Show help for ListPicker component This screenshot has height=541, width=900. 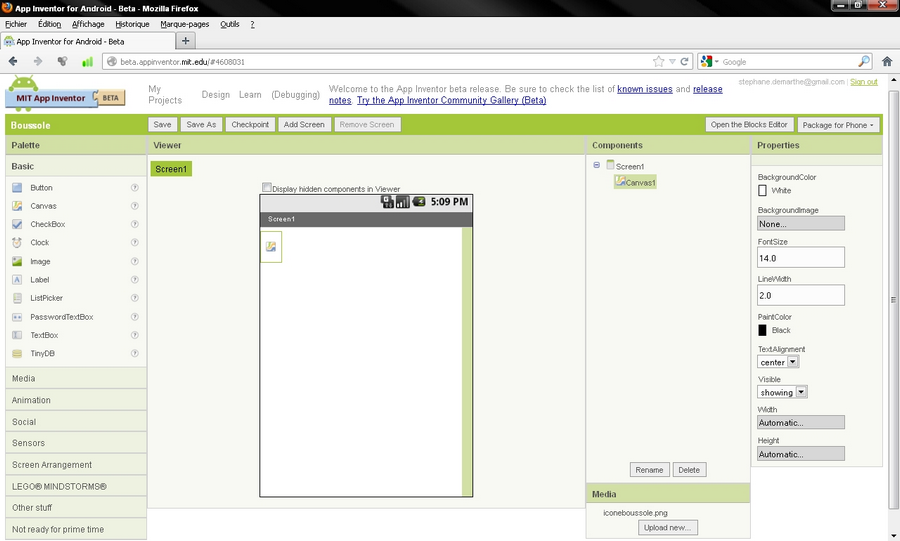[135, 298]
